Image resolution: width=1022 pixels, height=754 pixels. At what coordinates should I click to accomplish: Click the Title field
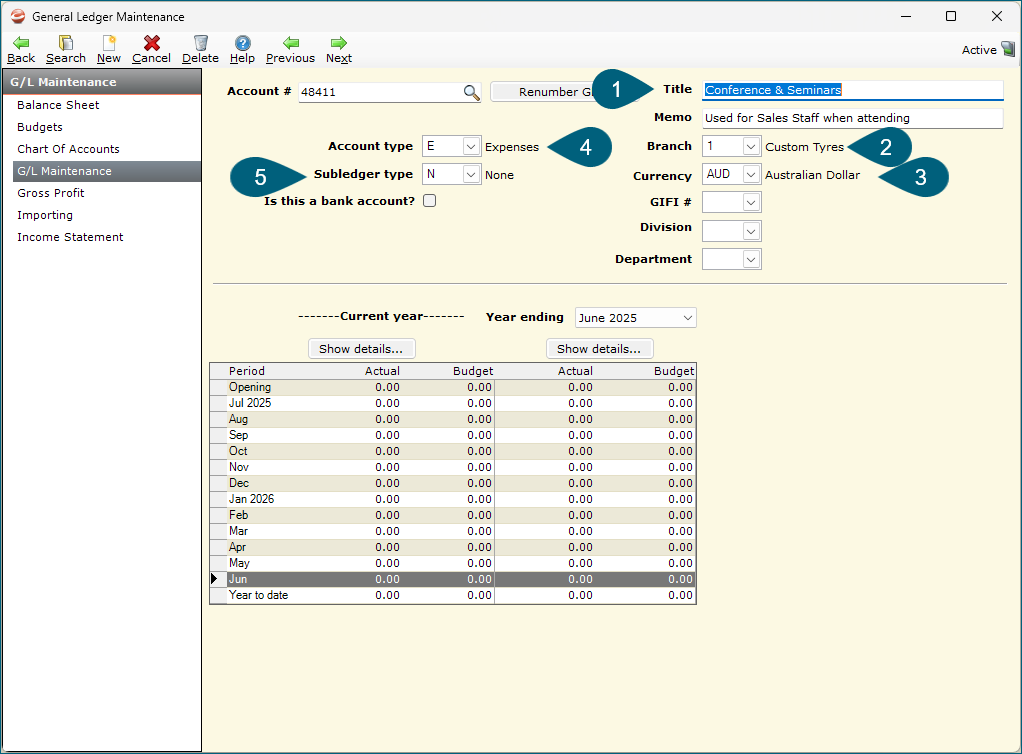click(853, 90)
